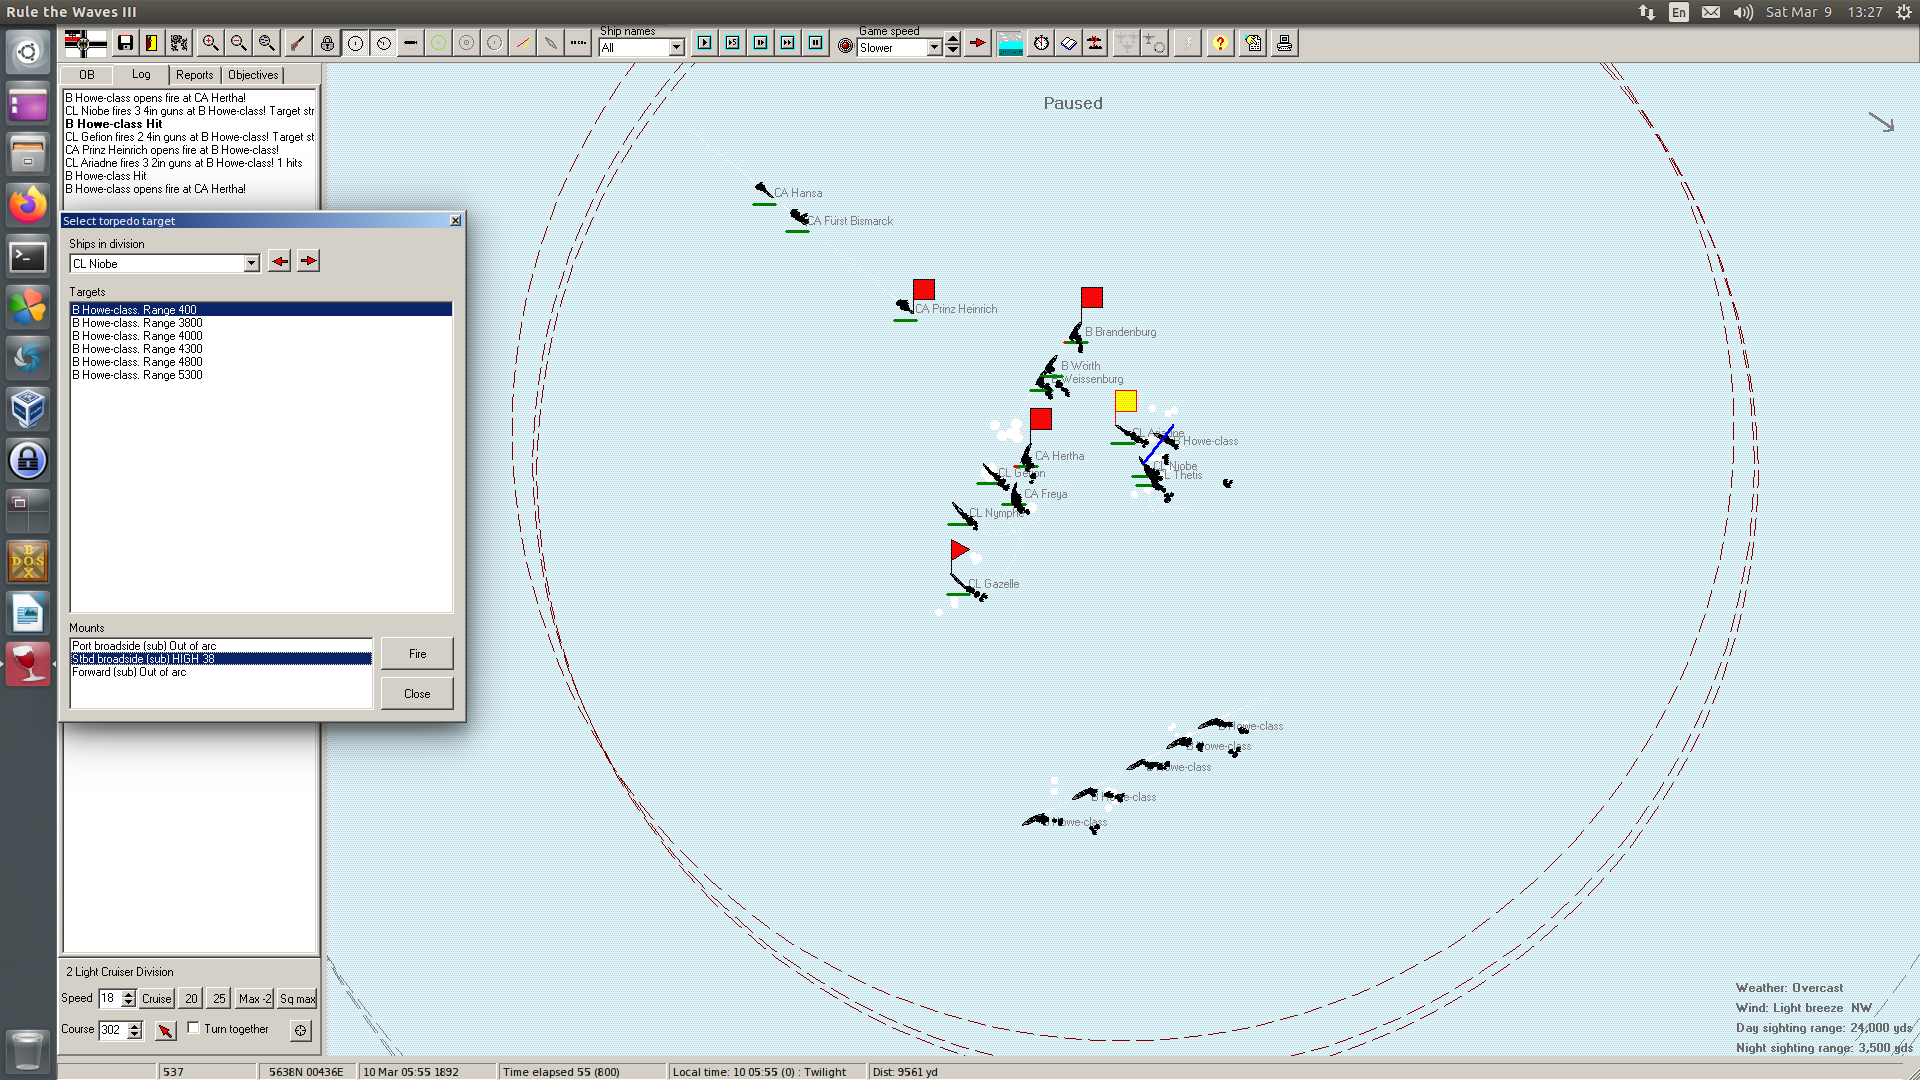Open the Ship names dropdown
The image size is (1920, 1080).
[677, 47]
